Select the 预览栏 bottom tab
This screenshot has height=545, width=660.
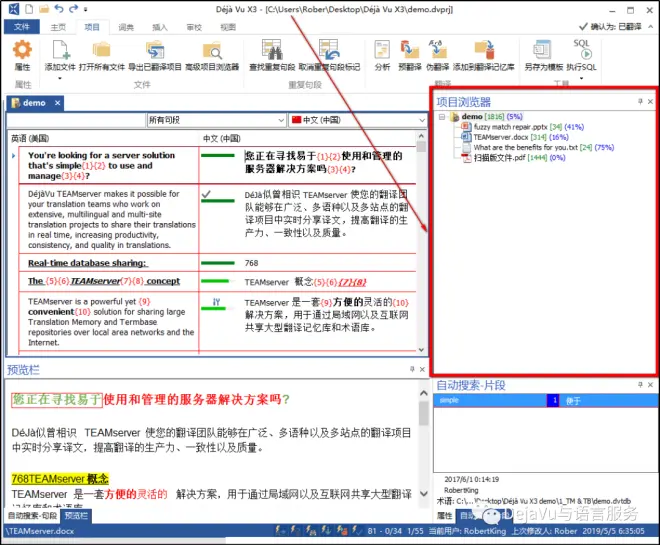tap(76, 516)
